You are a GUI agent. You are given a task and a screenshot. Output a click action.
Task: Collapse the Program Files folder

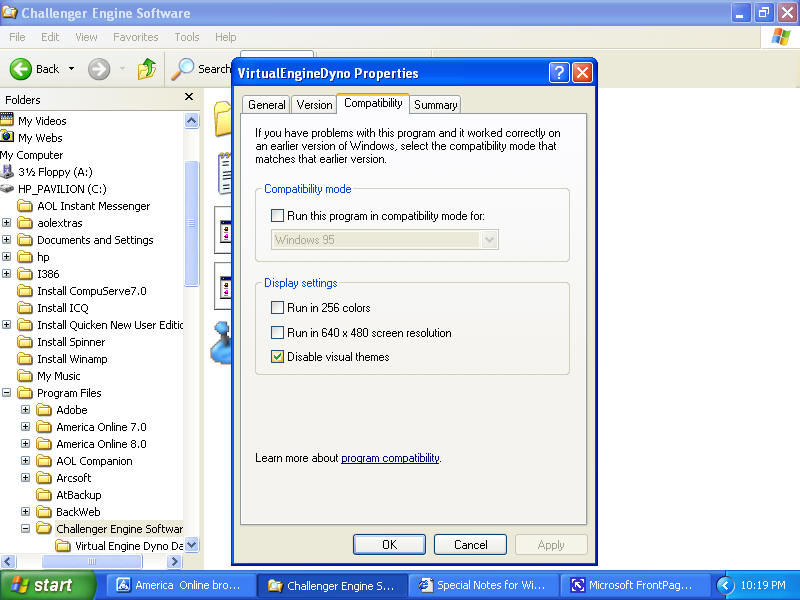7,392
